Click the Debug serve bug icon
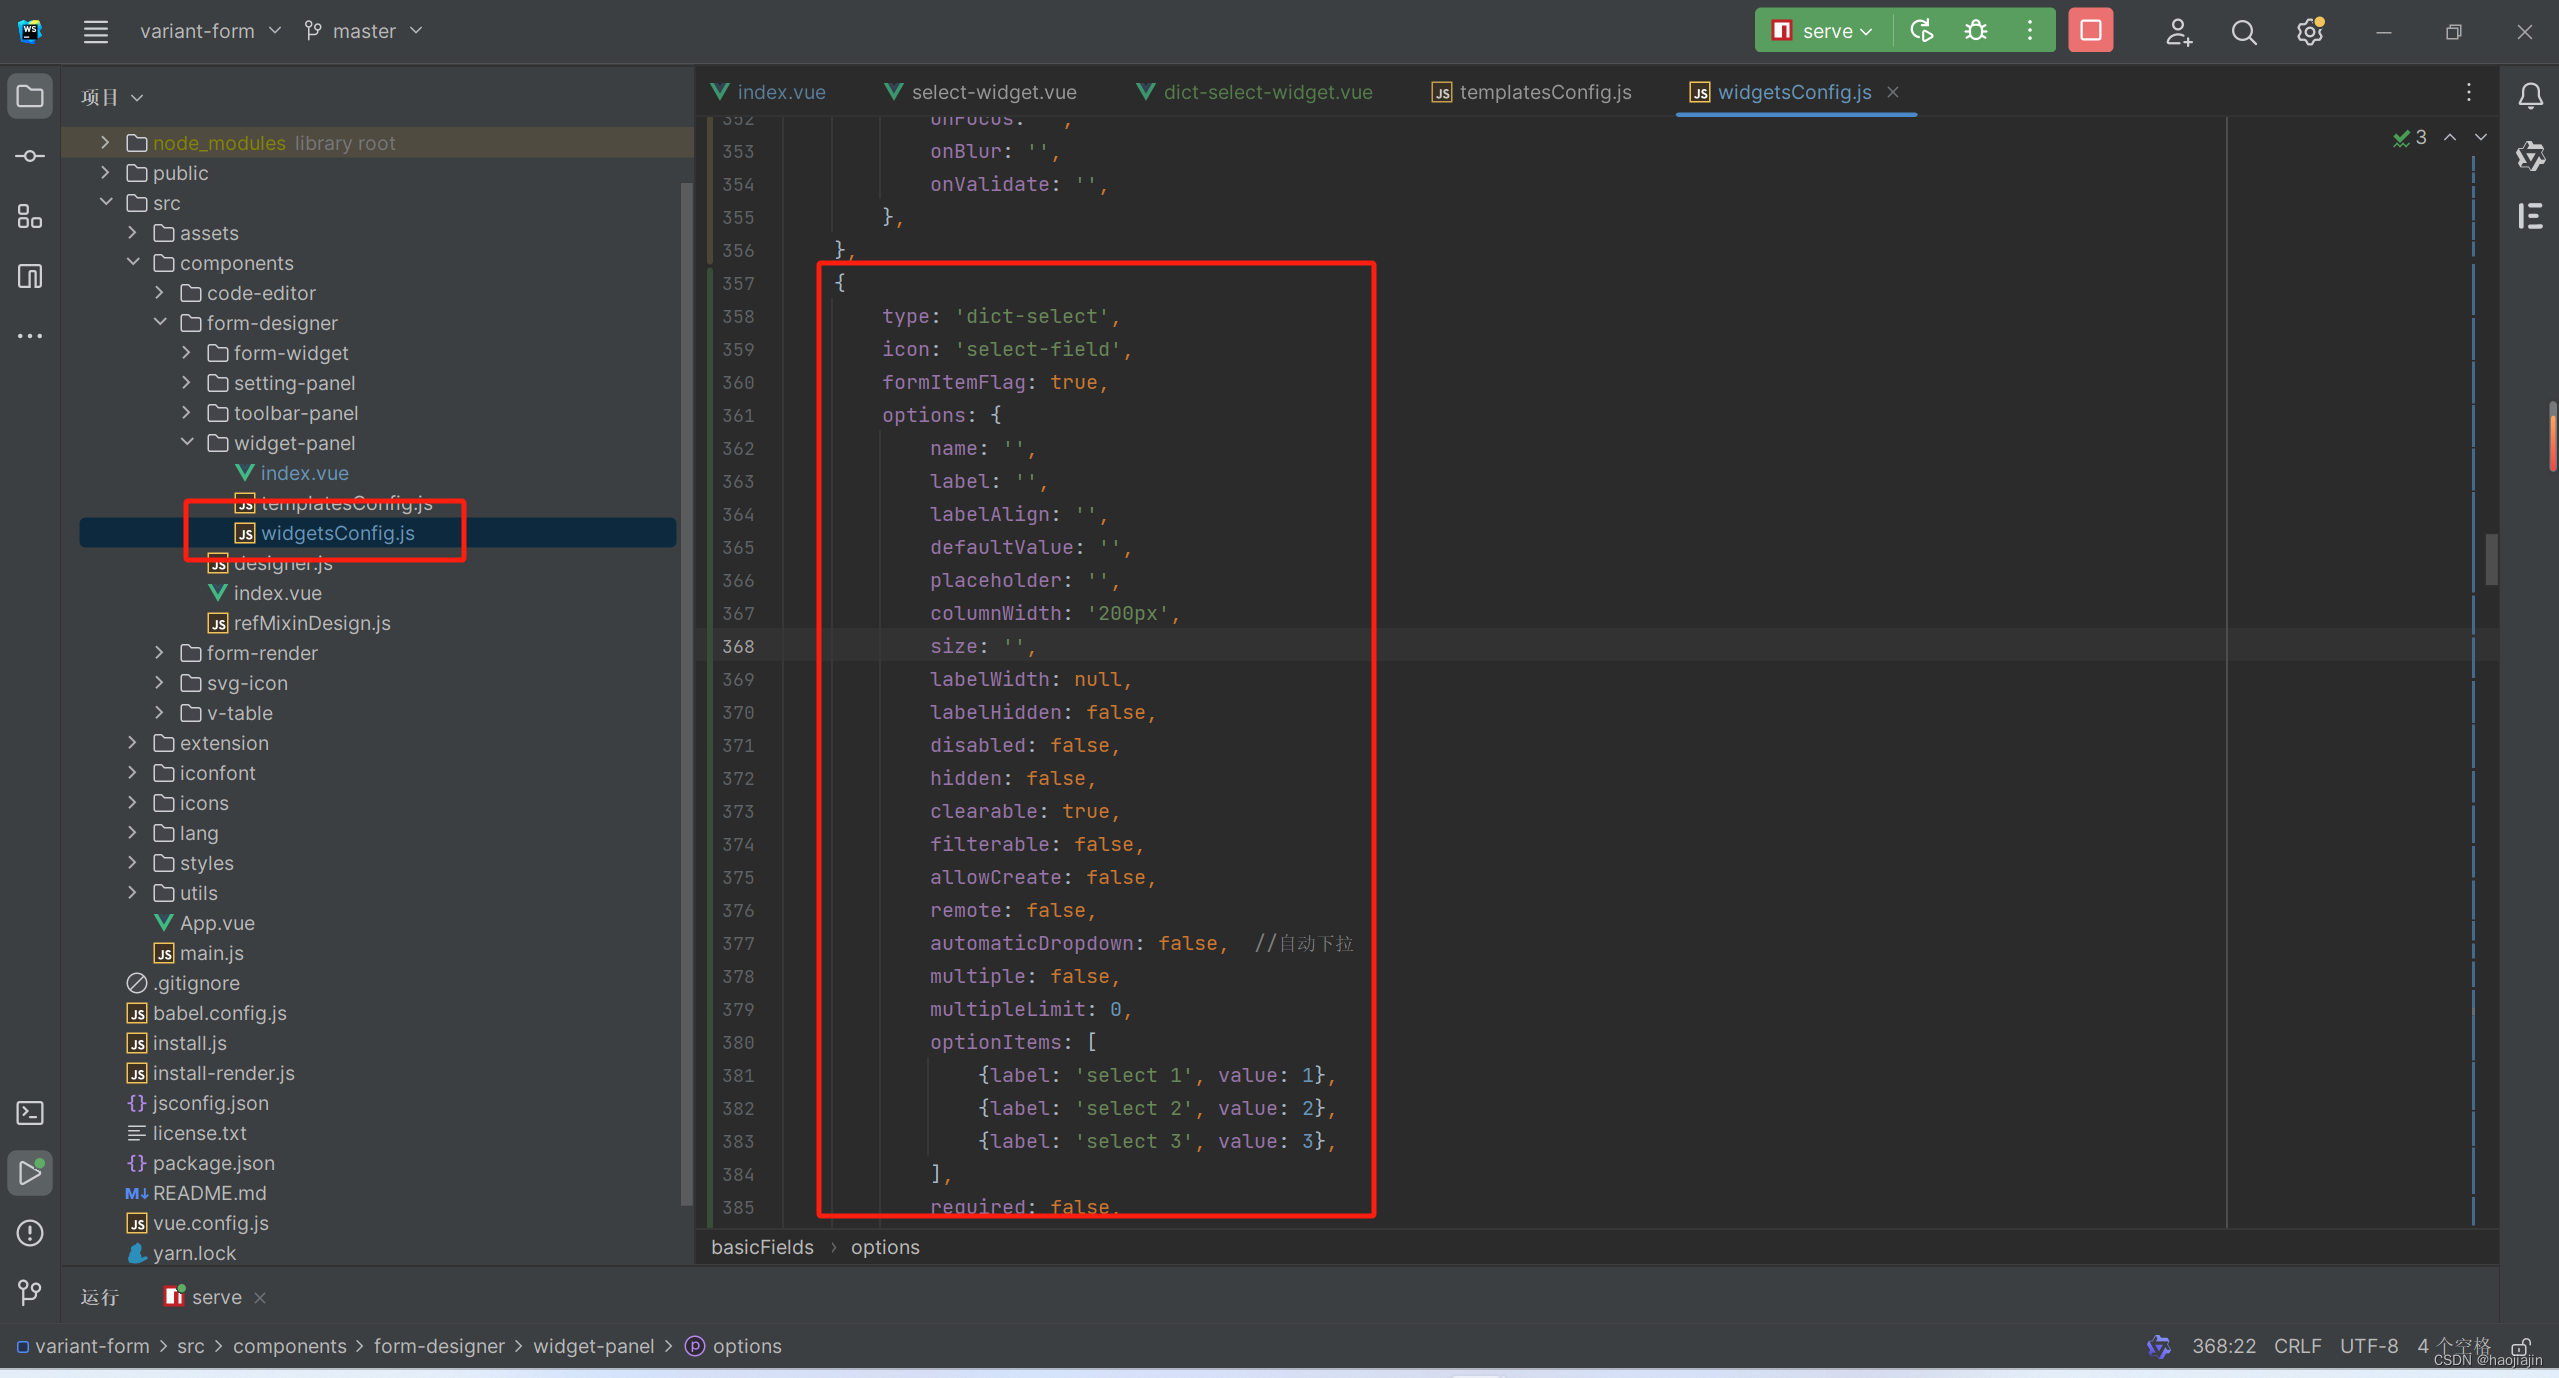 pos(1976,31)
